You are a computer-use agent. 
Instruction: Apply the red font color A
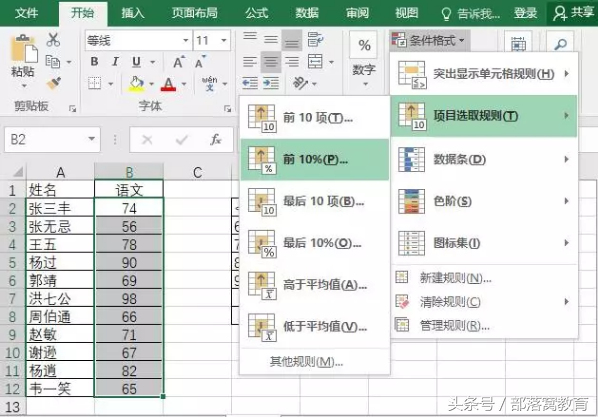(x=169, y=84)
